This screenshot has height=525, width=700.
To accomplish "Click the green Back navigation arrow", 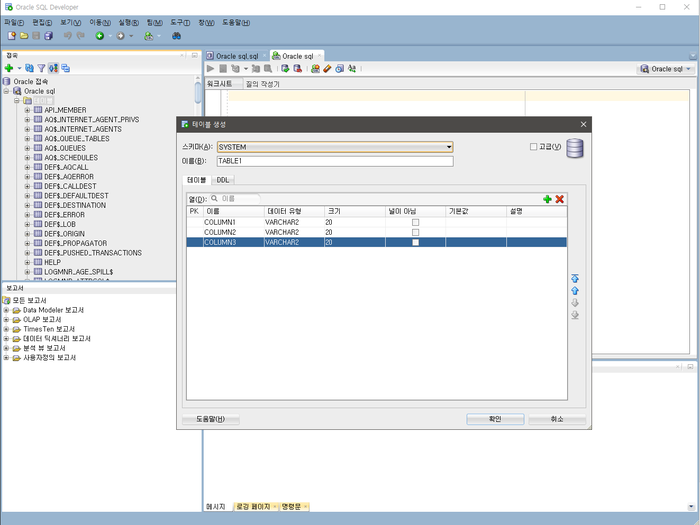I will 100,36.
